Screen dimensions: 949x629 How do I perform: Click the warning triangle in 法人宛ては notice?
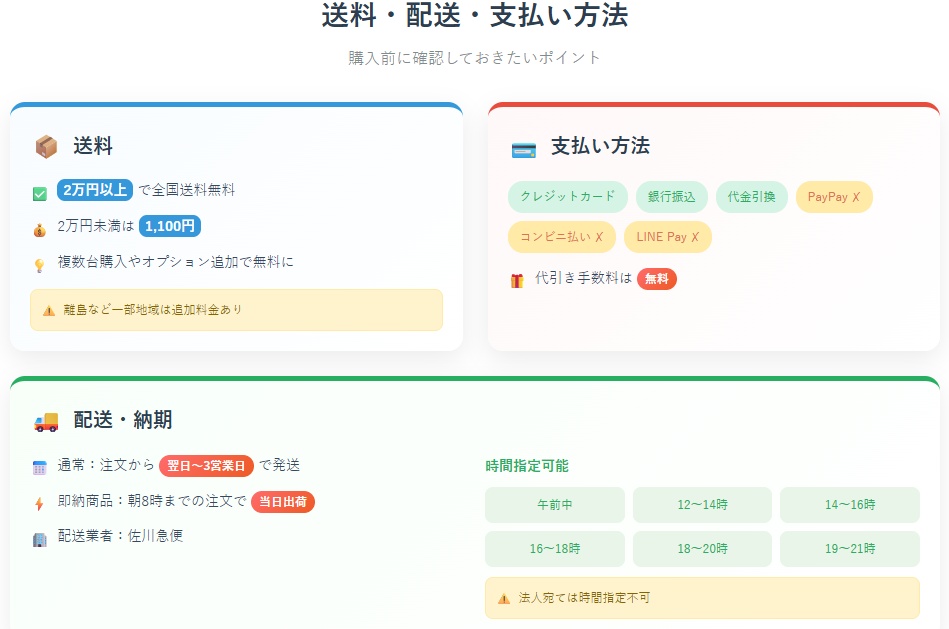click(504, 599)
